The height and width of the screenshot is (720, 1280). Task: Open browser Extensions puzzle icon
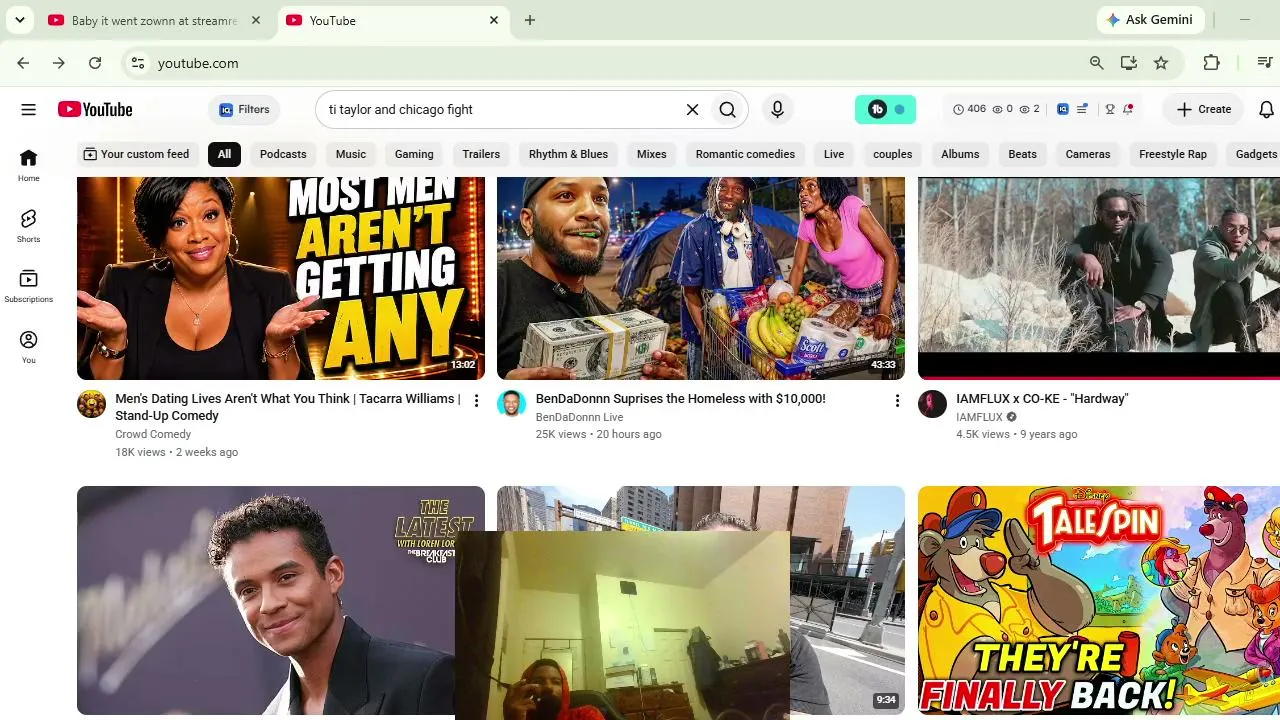click(x=1212, y=63)
